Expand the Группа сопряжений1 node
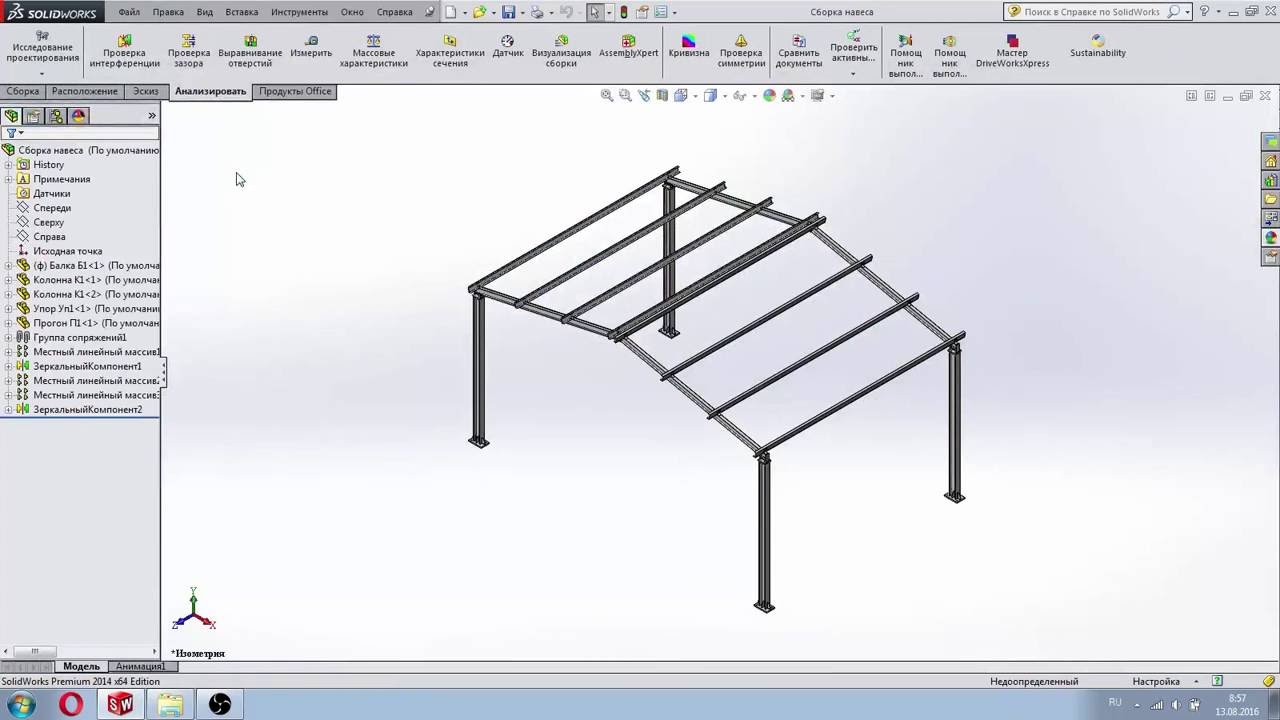This screenshot has height=720, width=1280. click(x=8, y=338)
